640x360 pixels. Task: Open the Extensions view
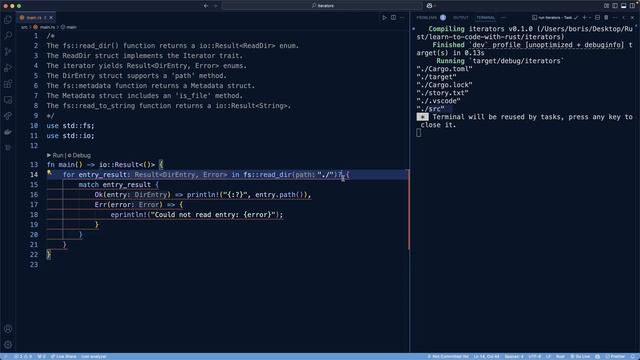coord(8,84)
